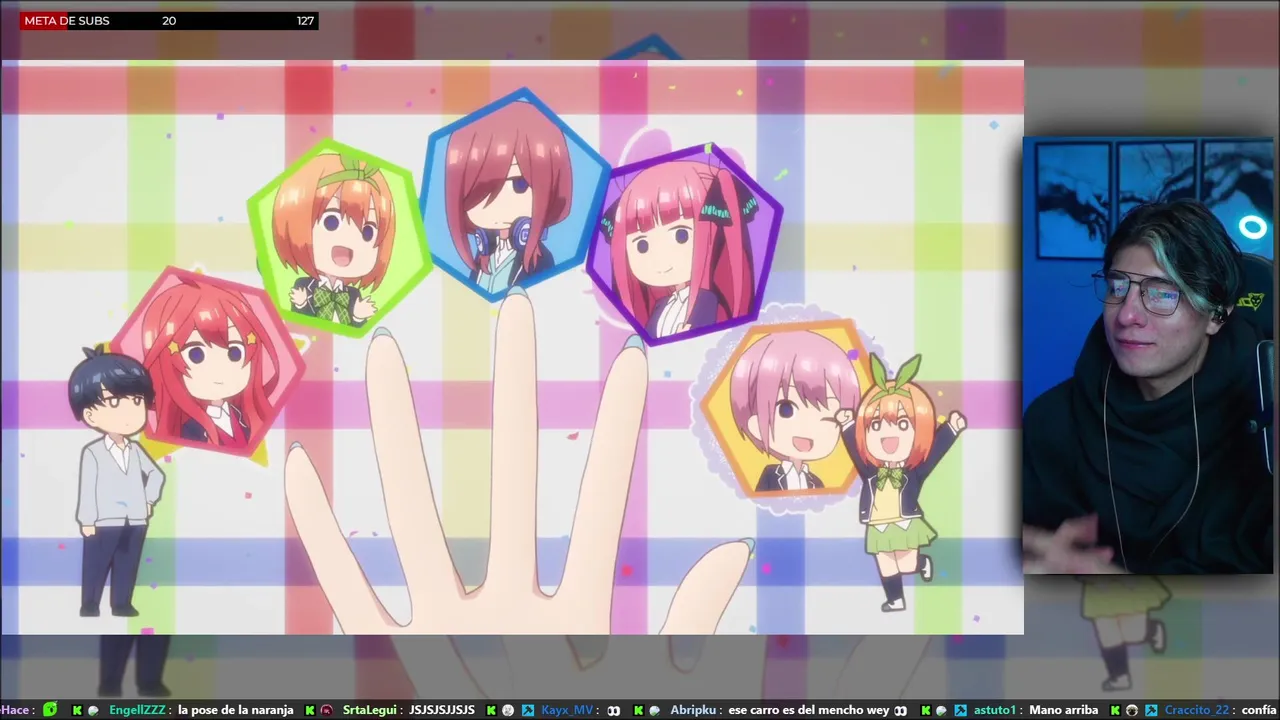Click the sub goal progress bar
Image resolution: width=1280 pixels, height=720 pixels.
169,20
